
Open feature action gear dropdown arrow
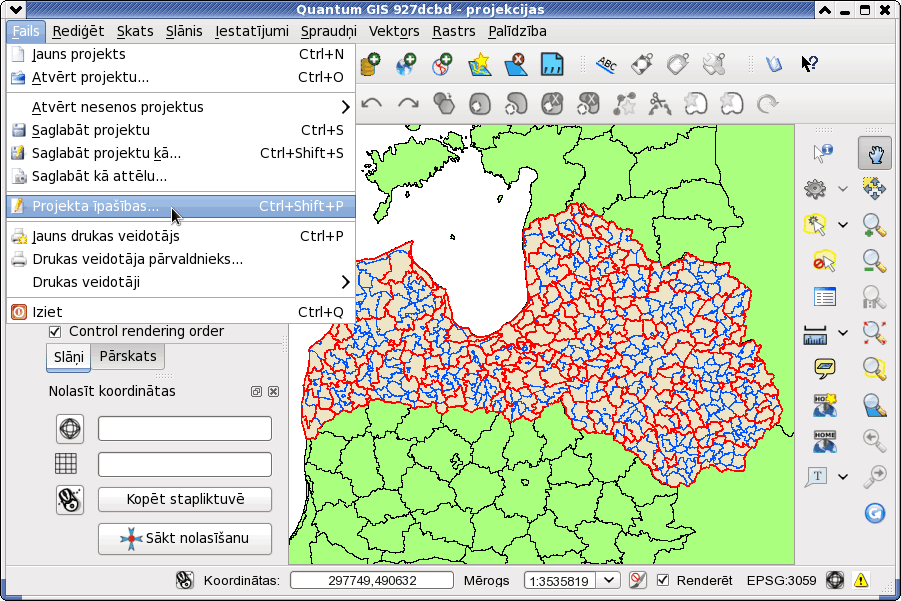click(x=842, y=188)
